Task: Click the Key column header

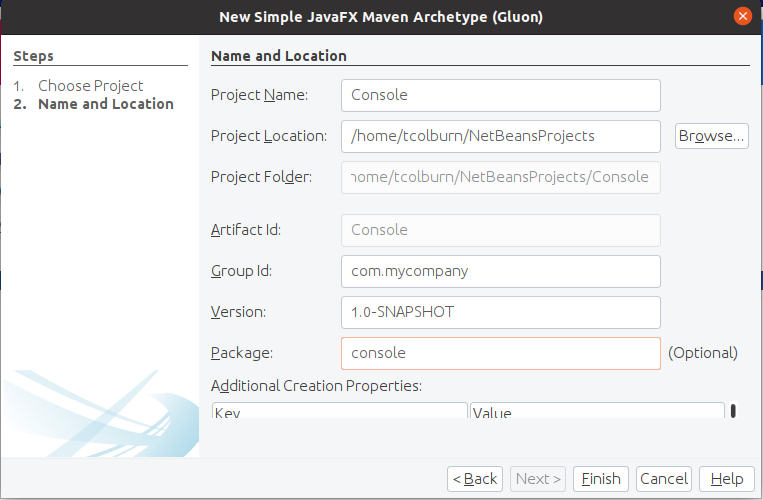Action: [x=340, y=411]
